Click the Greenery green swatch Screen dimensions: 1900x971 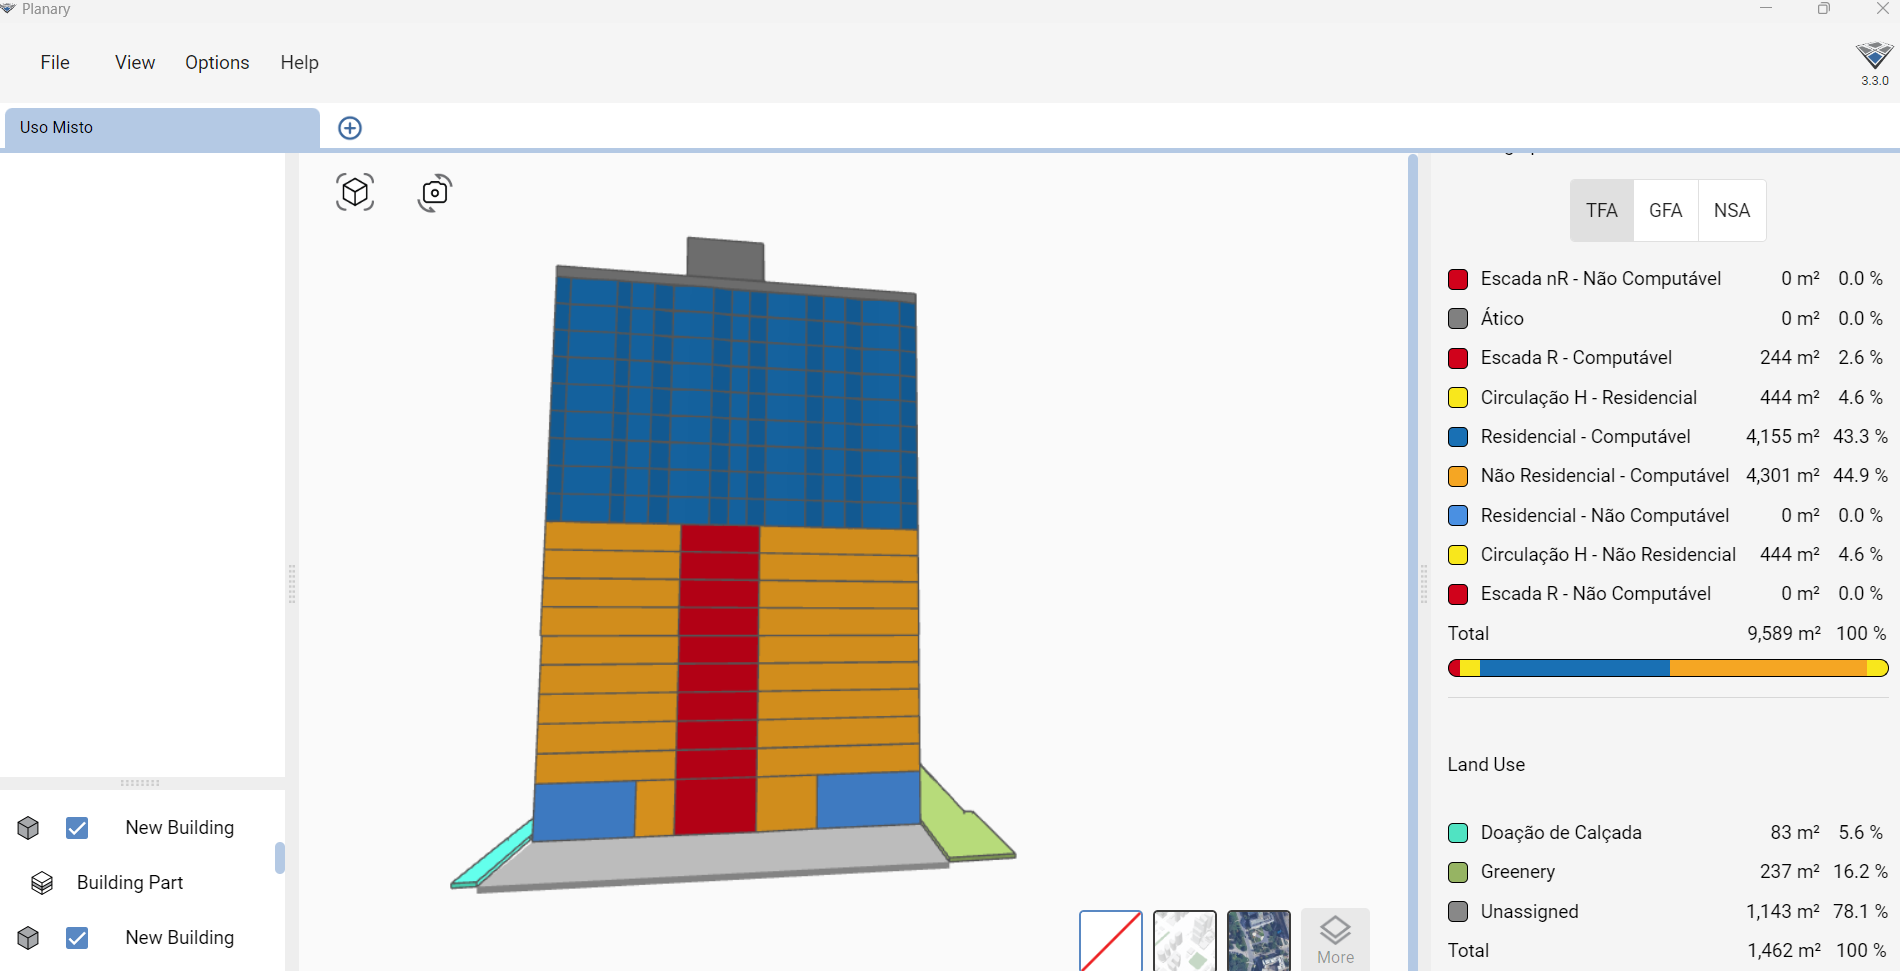coord(1458,873)
